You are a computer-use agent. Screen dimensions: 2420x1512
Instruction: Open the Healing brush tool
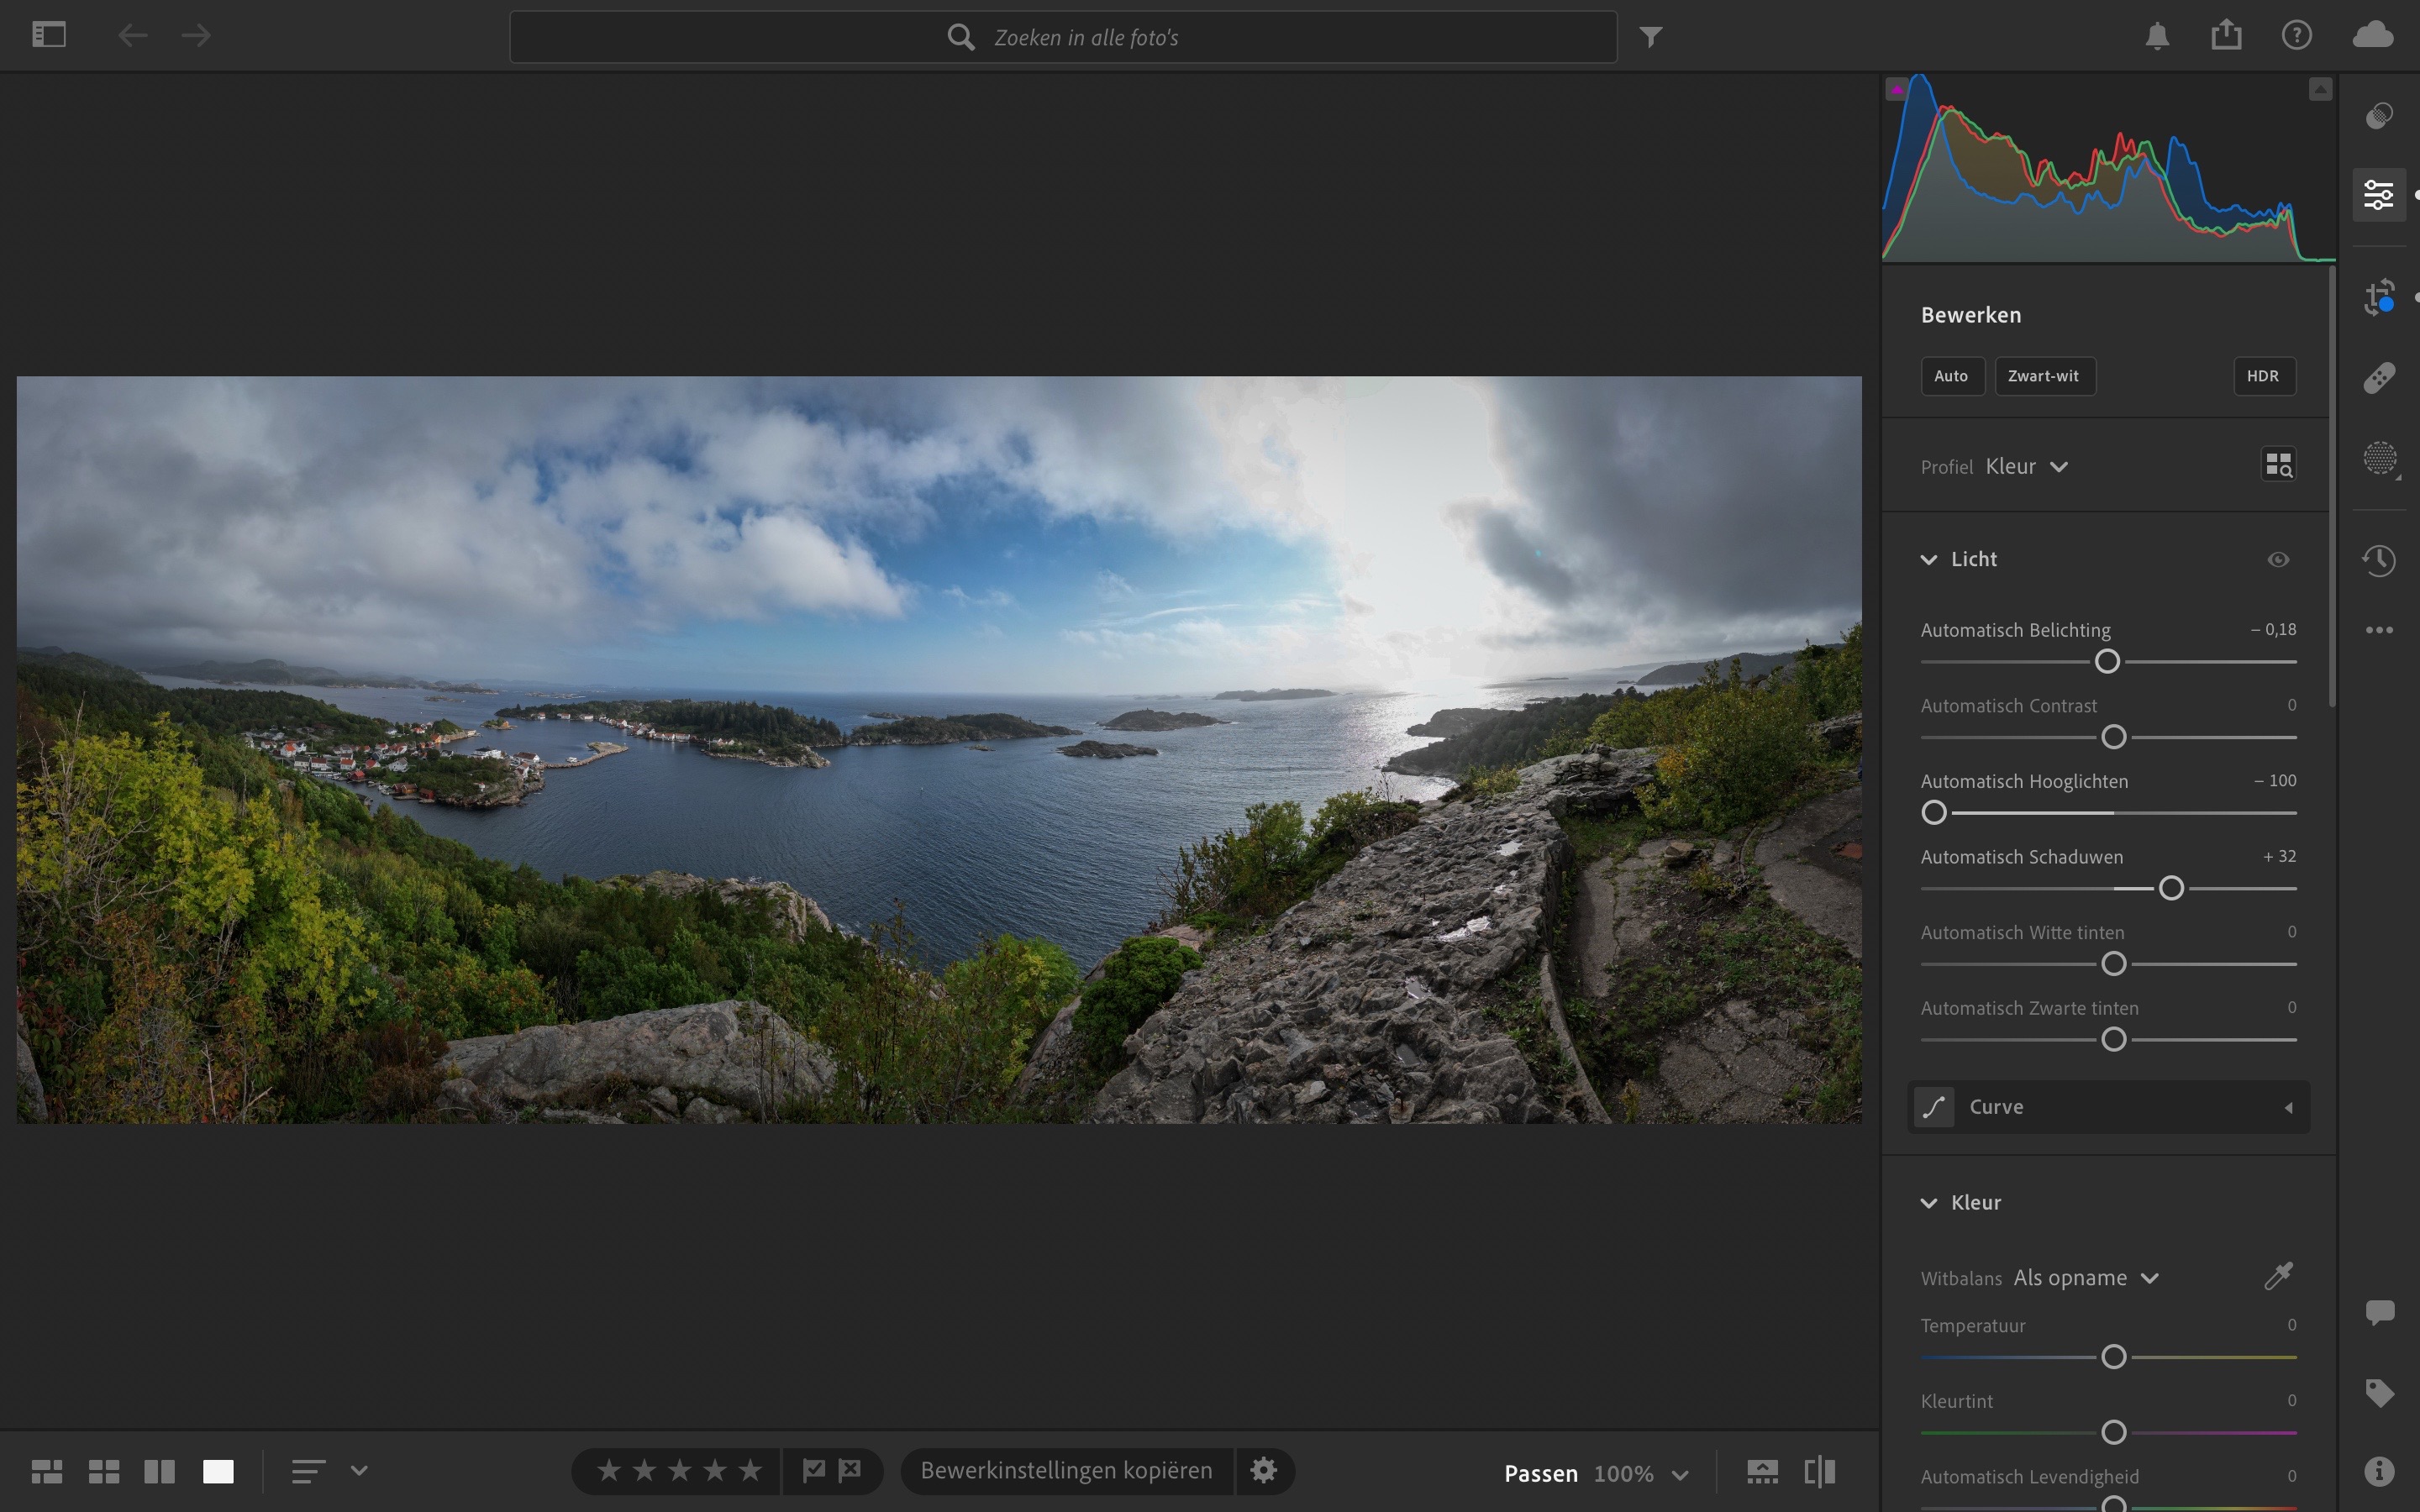[2379, 378]
